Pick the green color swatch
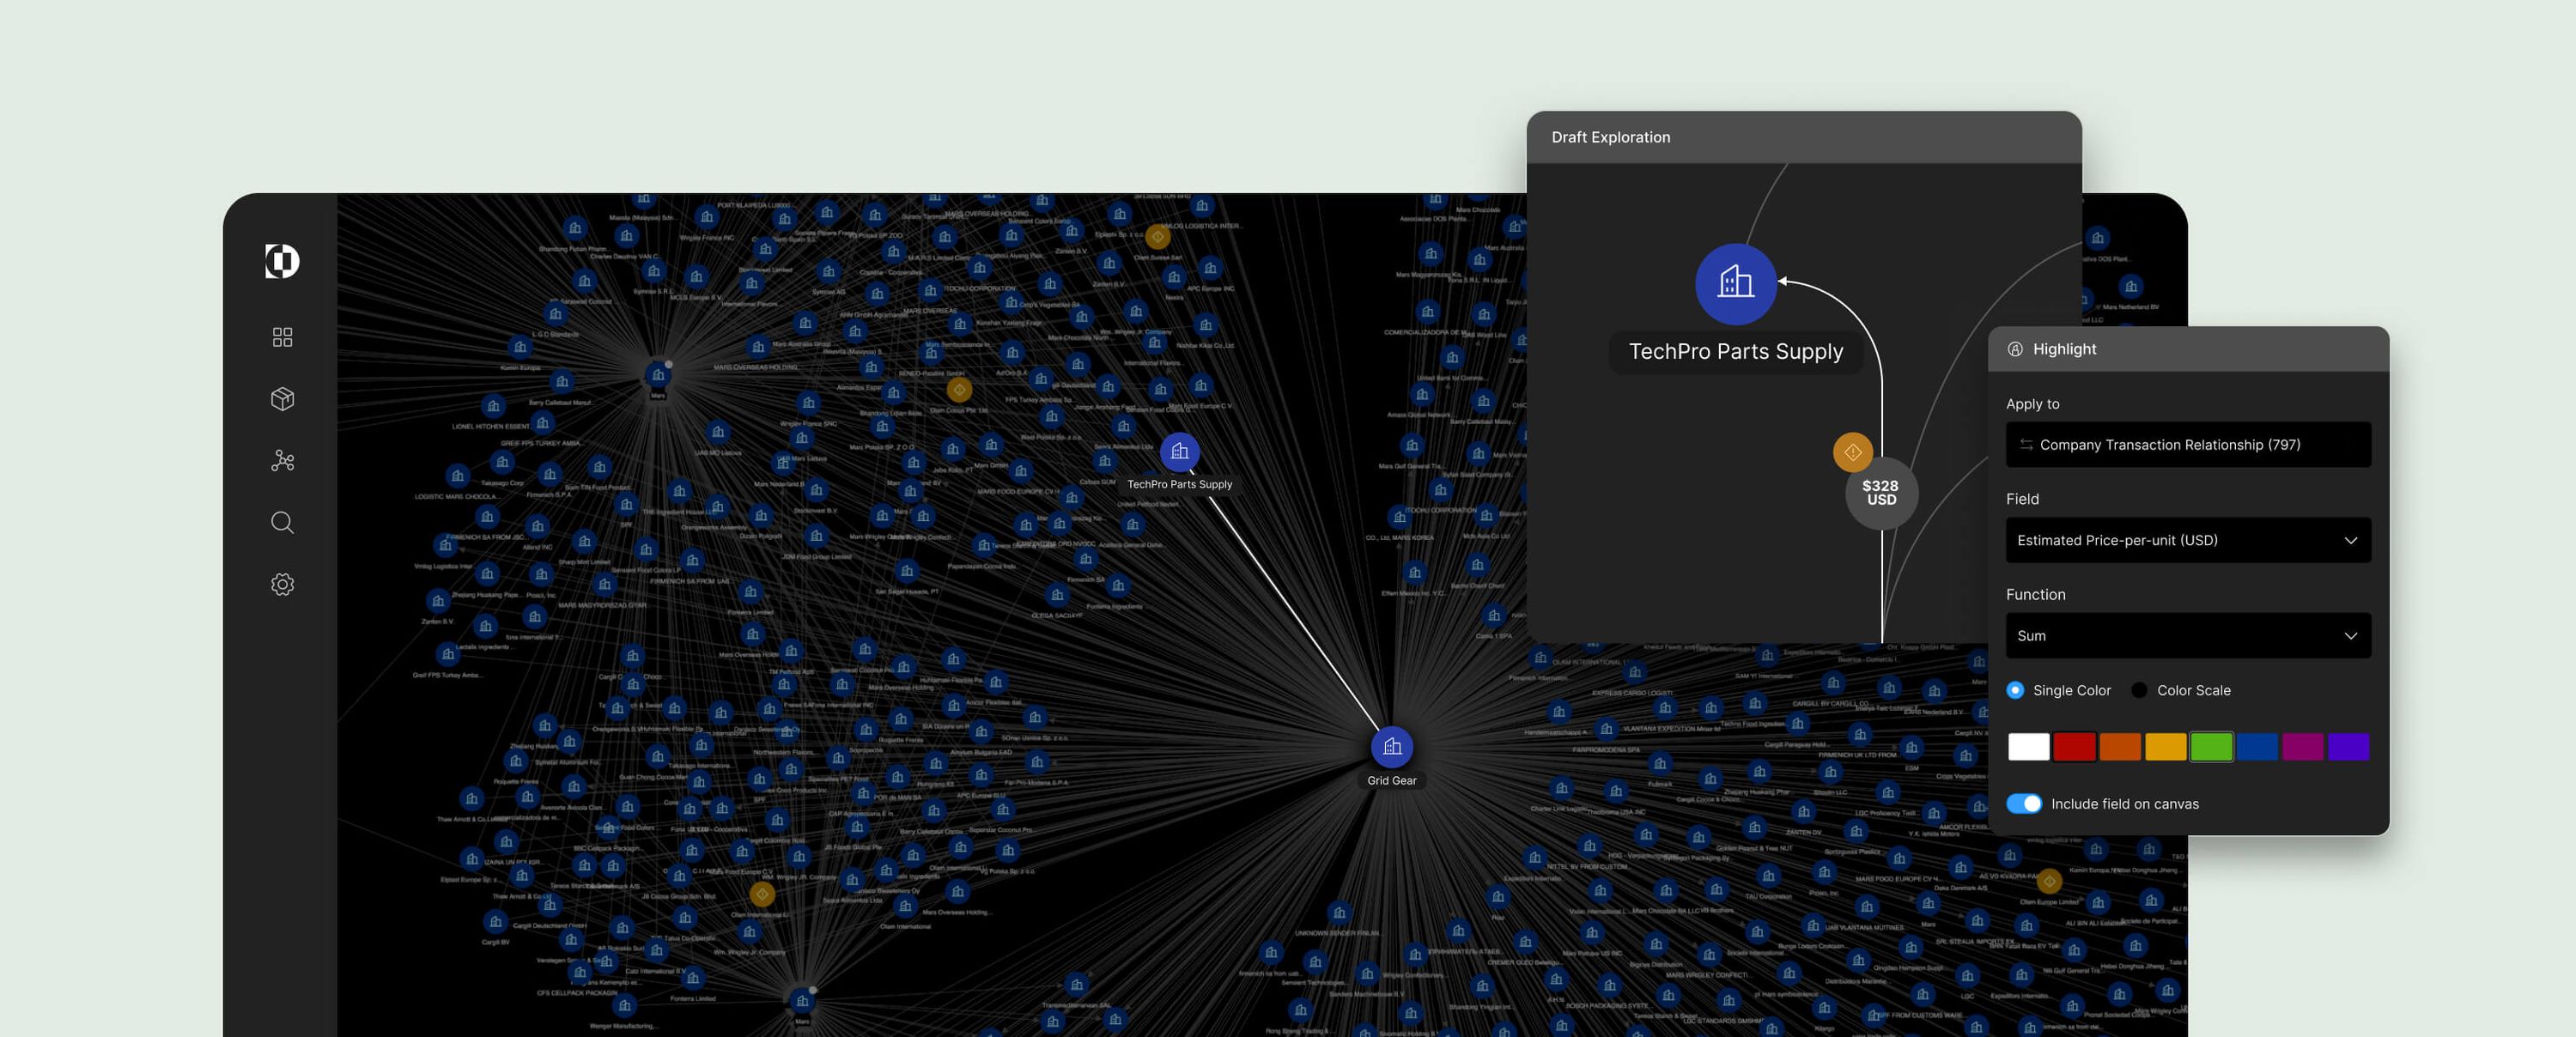Screen dimensions: 2576x1037 tap(2210, 747)
